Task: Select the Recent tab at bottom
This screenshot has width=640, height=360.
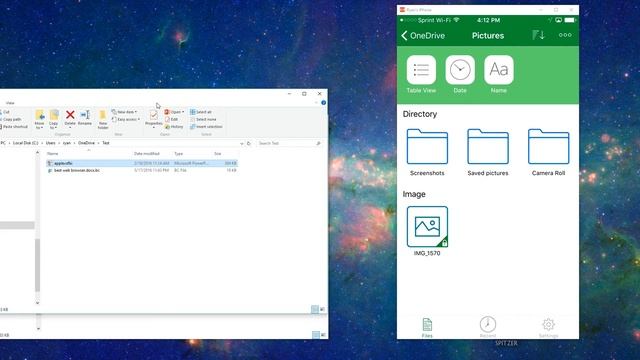Action: [x=487, y=327]
